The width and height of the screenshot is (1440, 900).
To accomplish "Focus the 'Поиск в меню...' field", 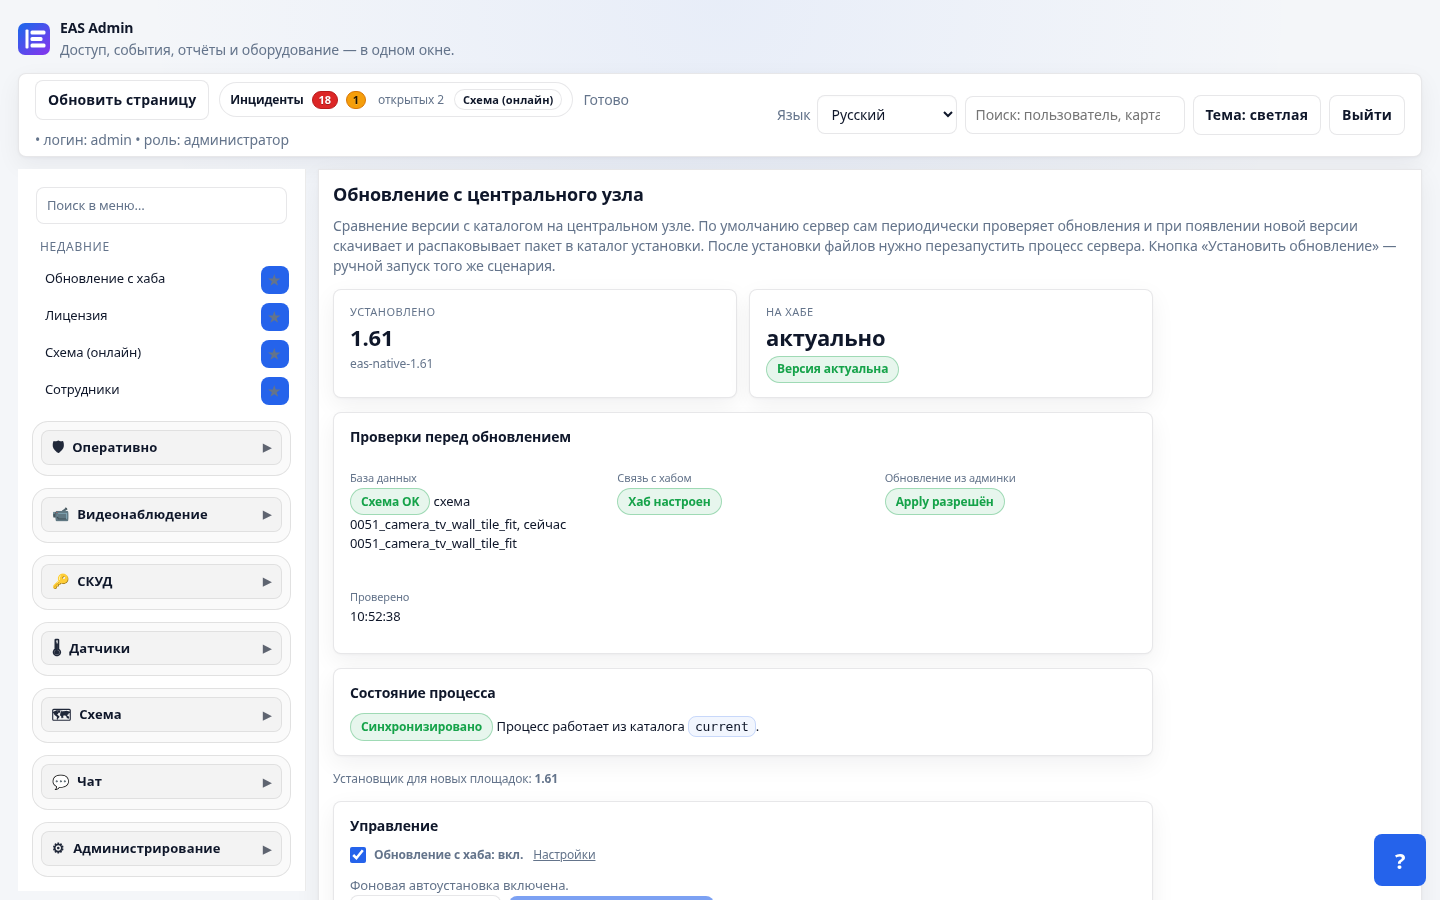I will (162, 206).
